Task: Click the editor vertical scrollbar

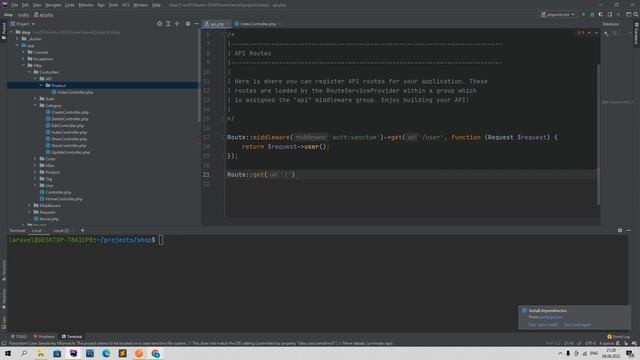Action: (x=598, y=135)
